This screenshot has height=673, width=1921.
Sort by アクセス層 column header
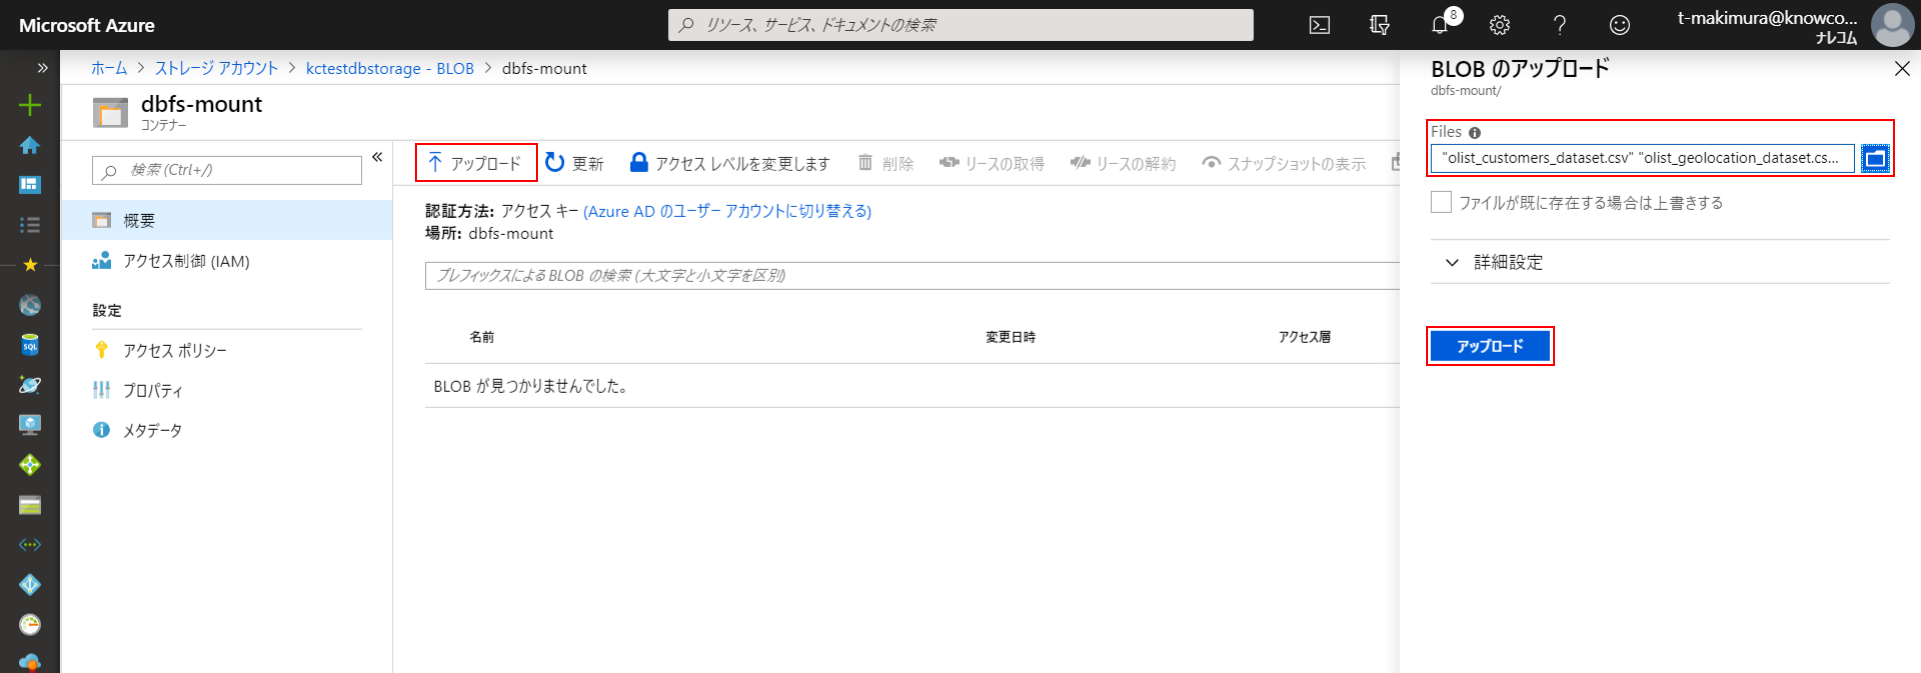[x=1305, y=337]
